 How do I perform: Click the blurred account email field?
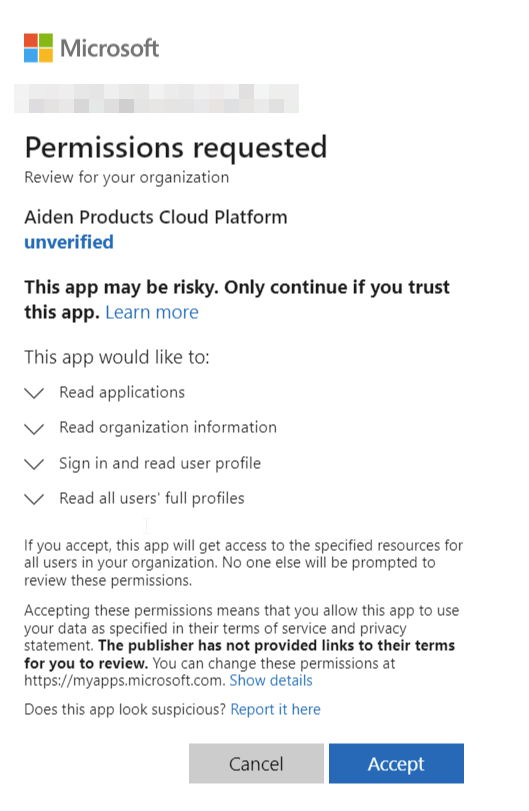pyautogui.click(x=156, y=98)
